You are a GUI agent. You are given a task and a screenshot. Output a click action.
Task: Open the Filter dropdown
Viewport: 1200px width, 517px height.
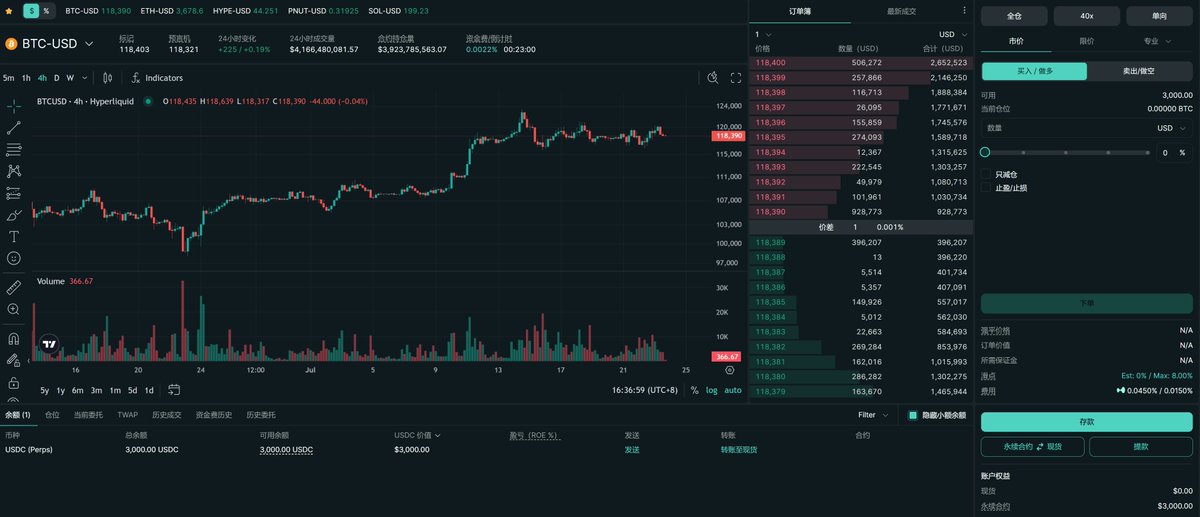coord(872,415)
